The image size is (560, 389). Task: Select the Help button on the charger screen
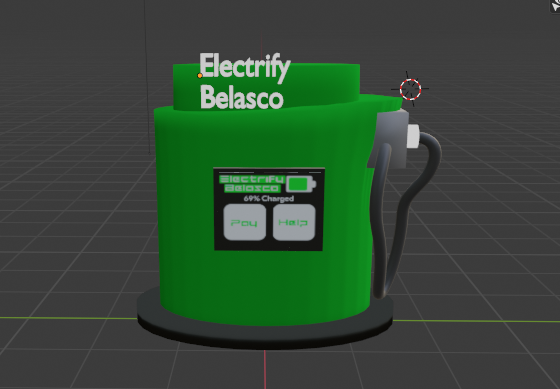(294, 222)
